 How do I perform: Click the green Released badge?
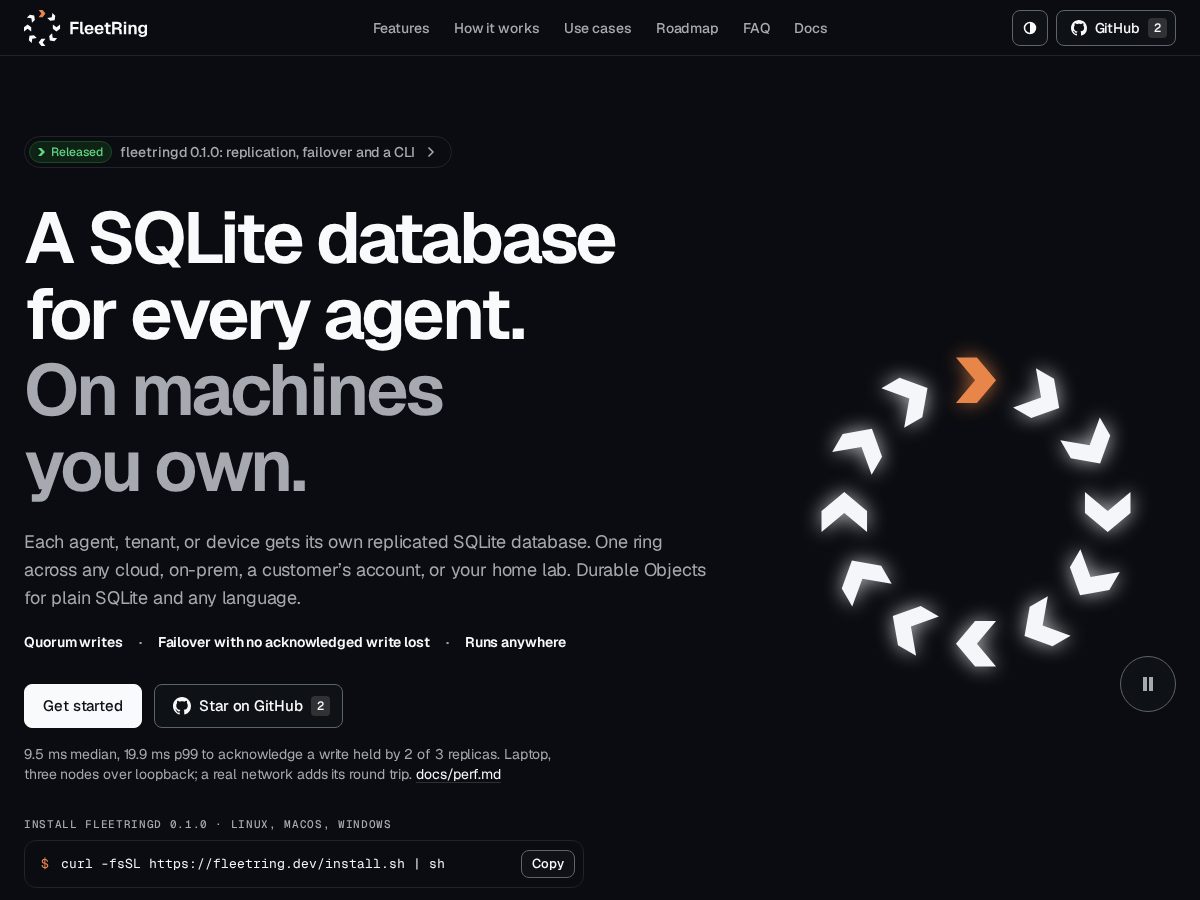[x=70, y=152]
